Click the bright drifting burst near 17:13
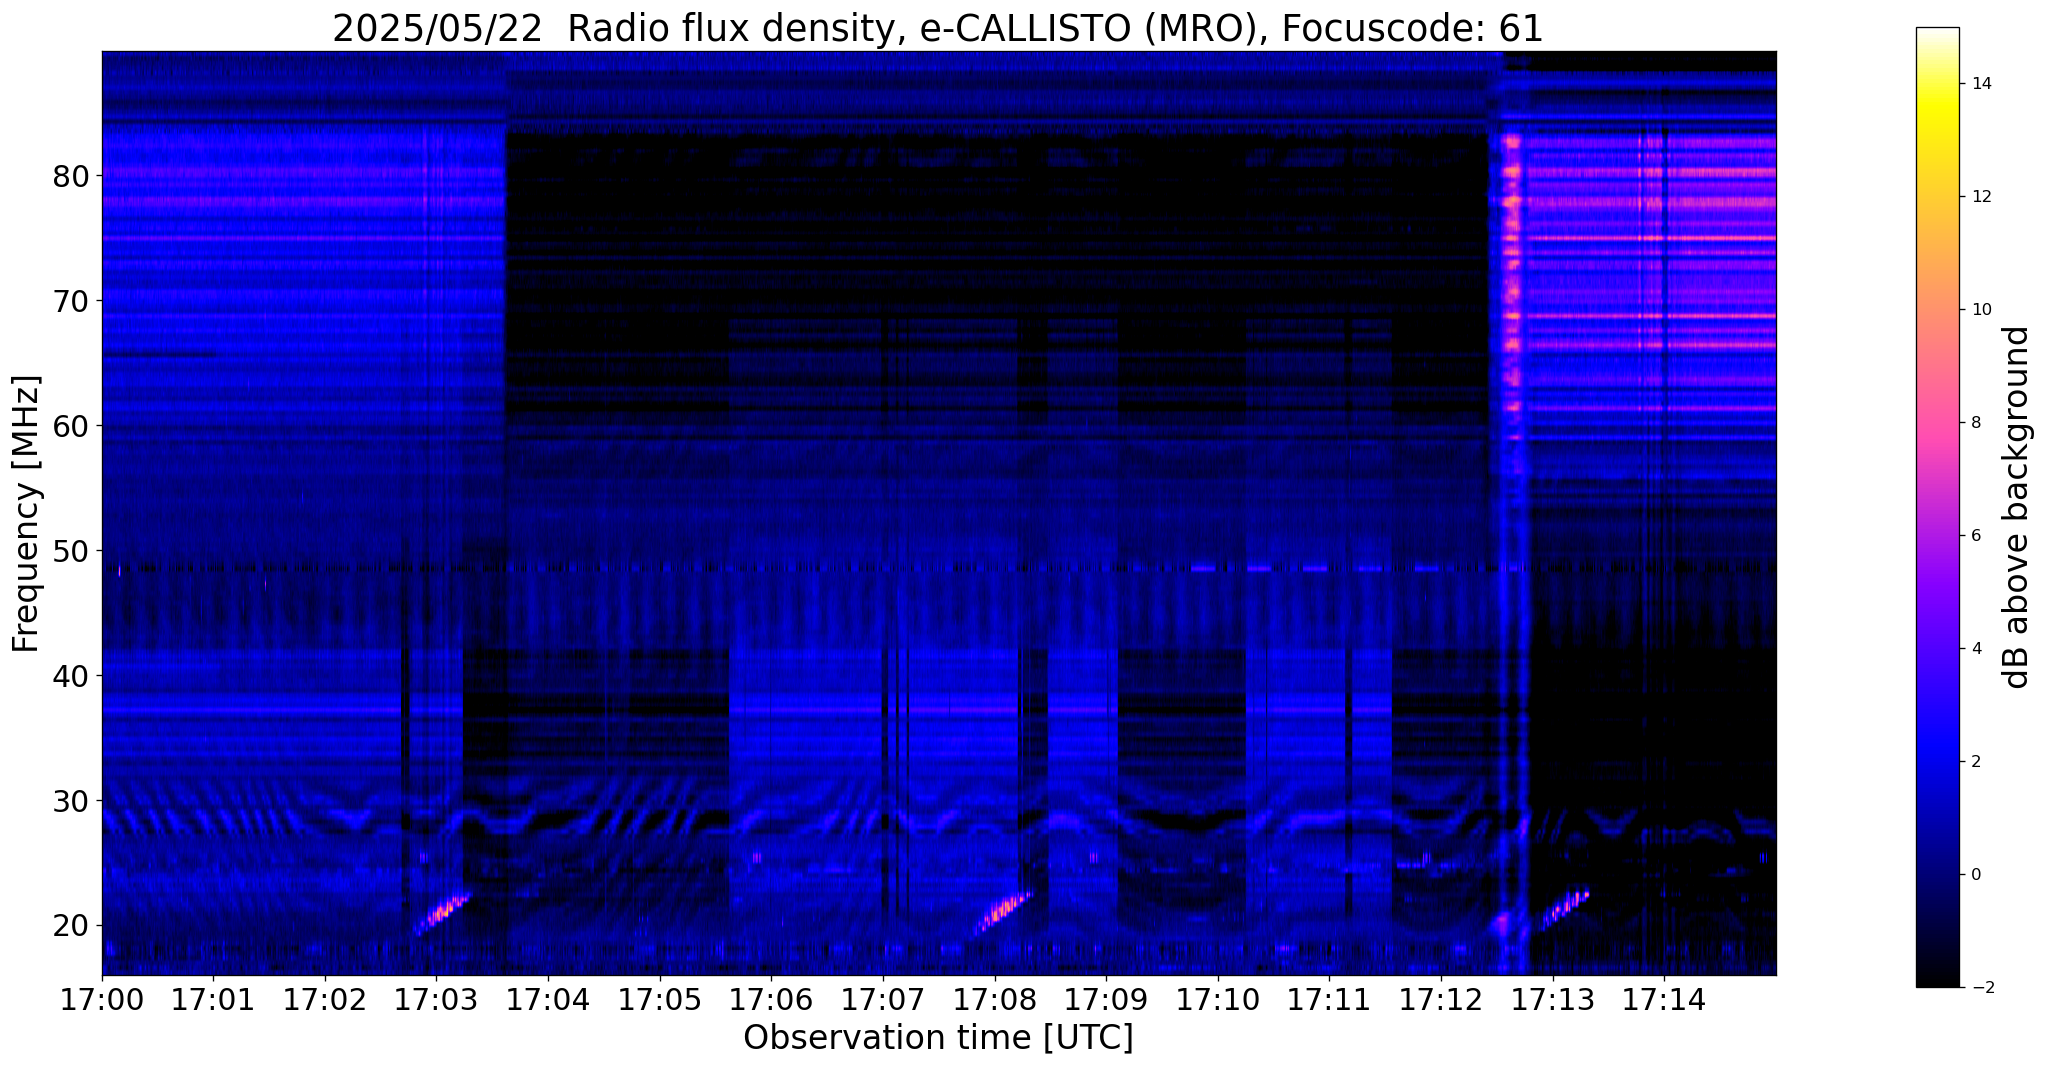 pyautogui.click(x=1565, y=909)
